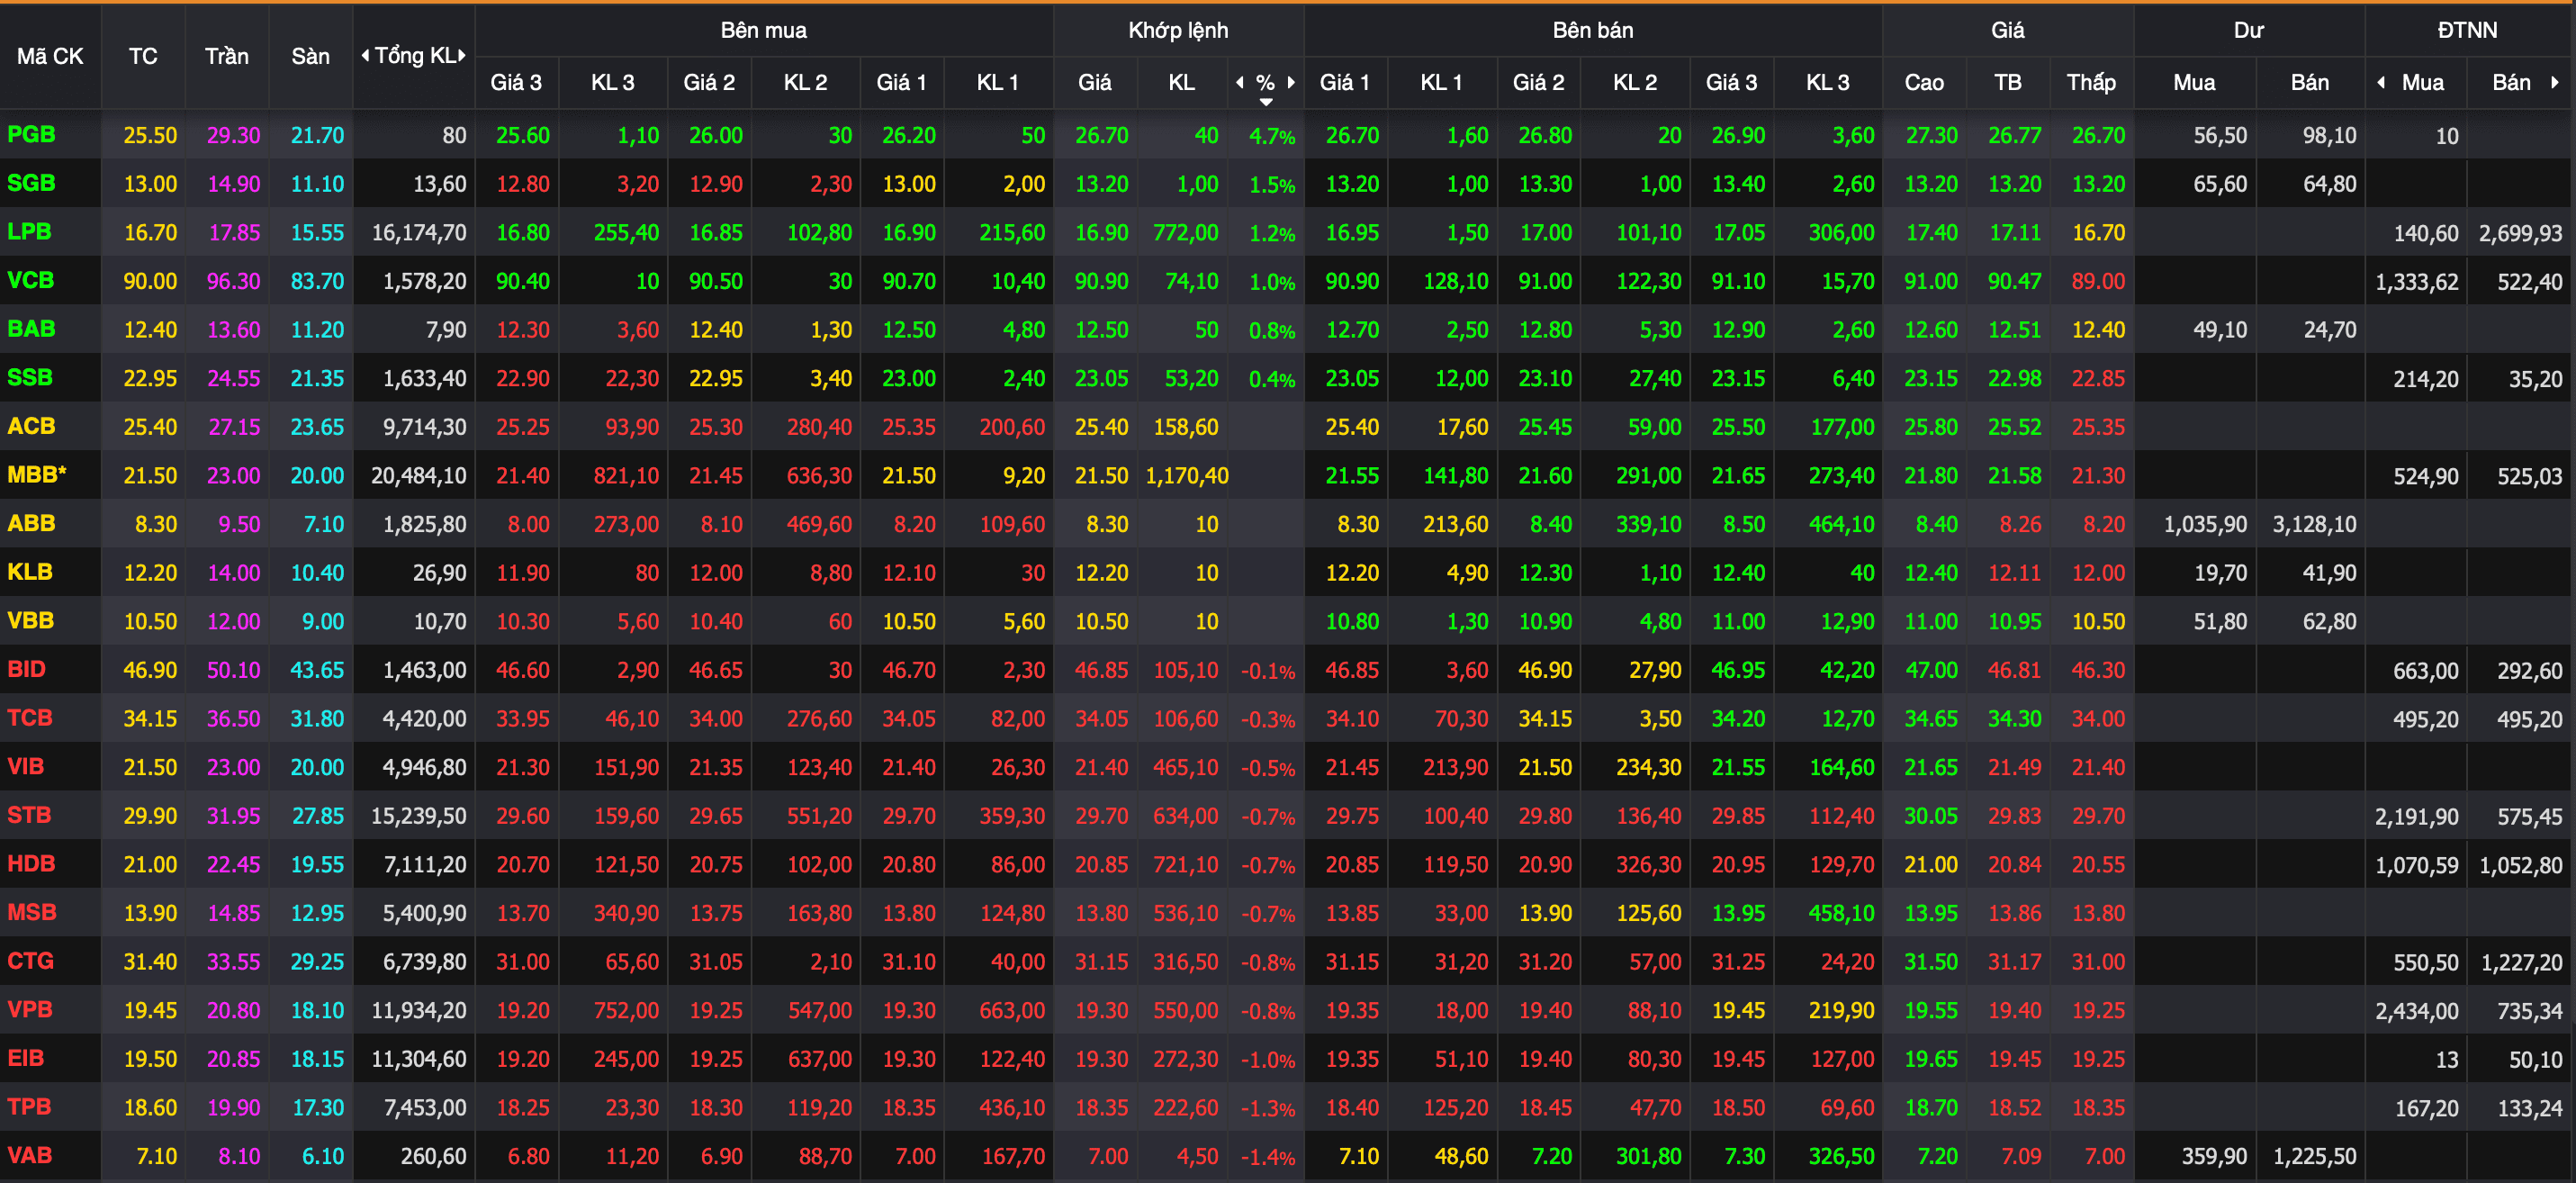The image size is (2576, 1183).
Task: Open the HDB stock ticker
Action: click(x=31, y=864)
